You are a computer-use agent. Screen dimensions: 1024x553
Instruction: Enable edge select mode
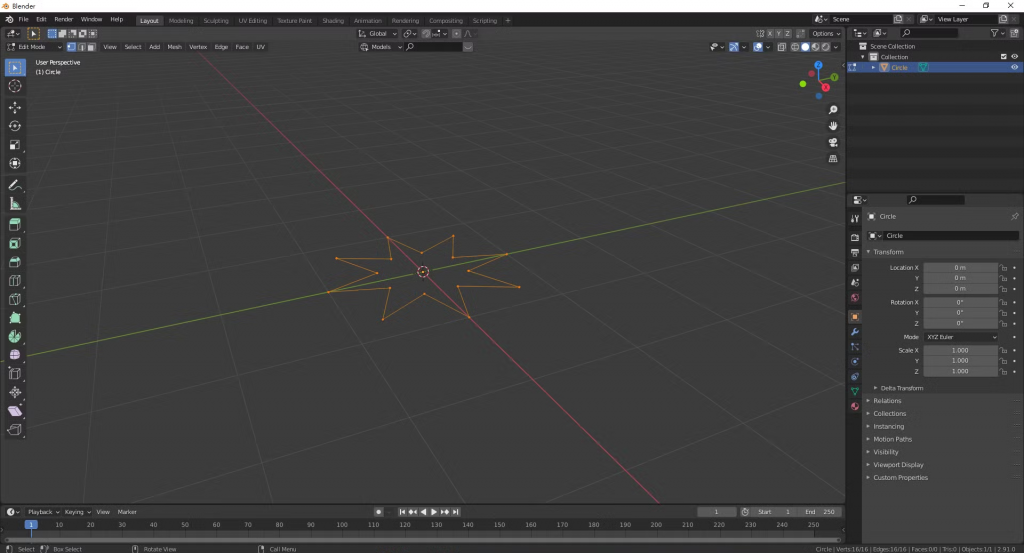pyautogui.click(x=81, y=47)
